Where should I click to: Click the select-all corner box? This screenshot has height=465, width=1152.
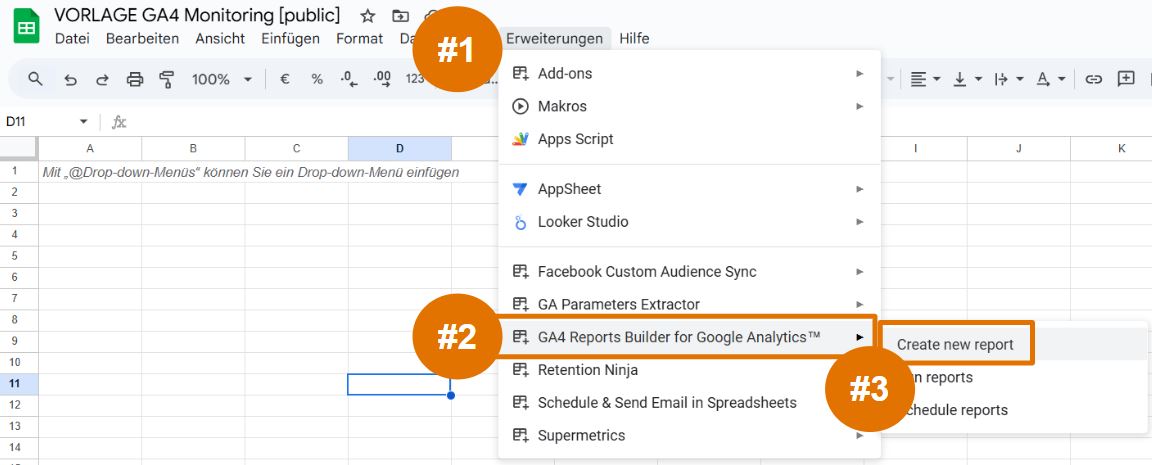click(19, 148)
